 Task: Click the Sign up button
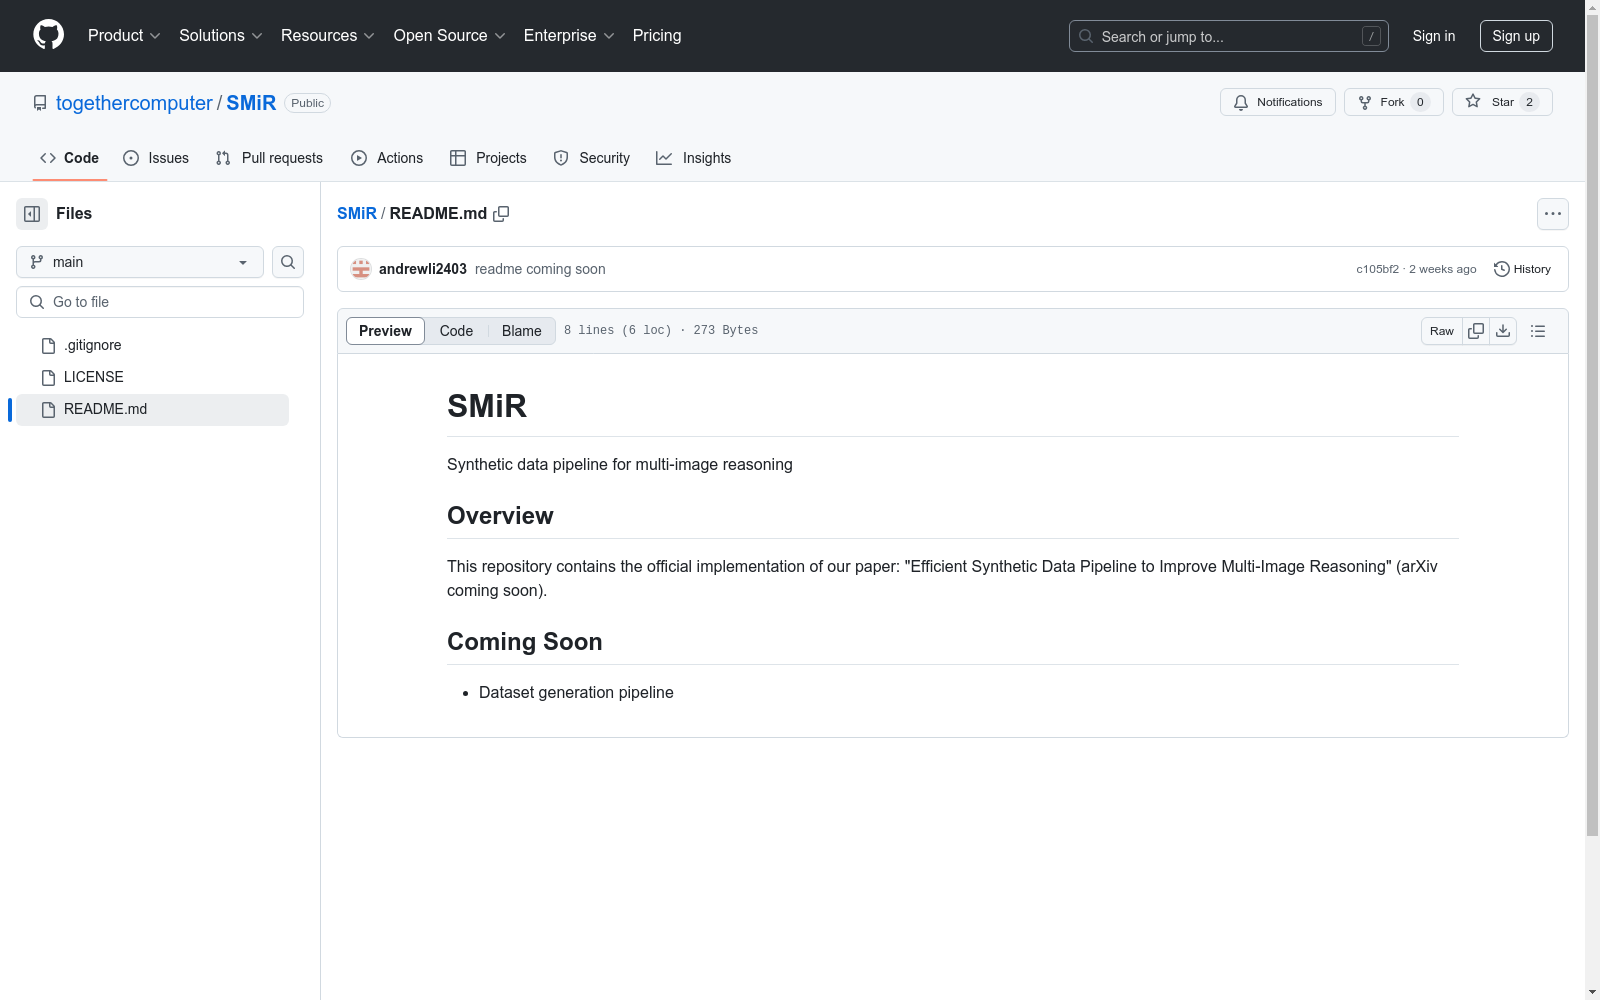[x=1515, y=36]
